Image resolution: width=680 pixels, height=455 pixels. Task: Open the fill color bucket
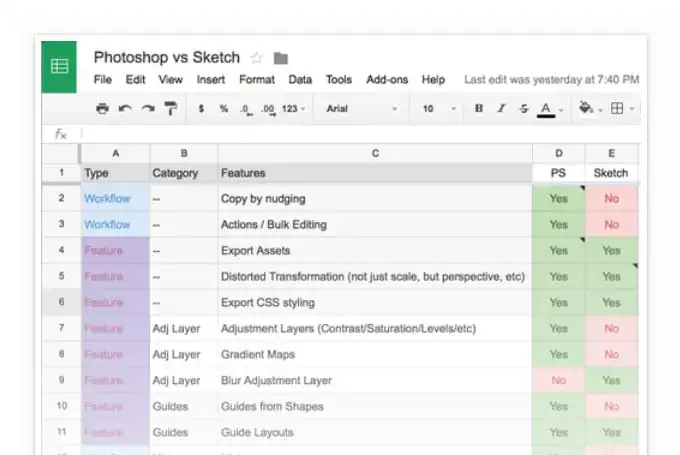(x=586, y=108)
